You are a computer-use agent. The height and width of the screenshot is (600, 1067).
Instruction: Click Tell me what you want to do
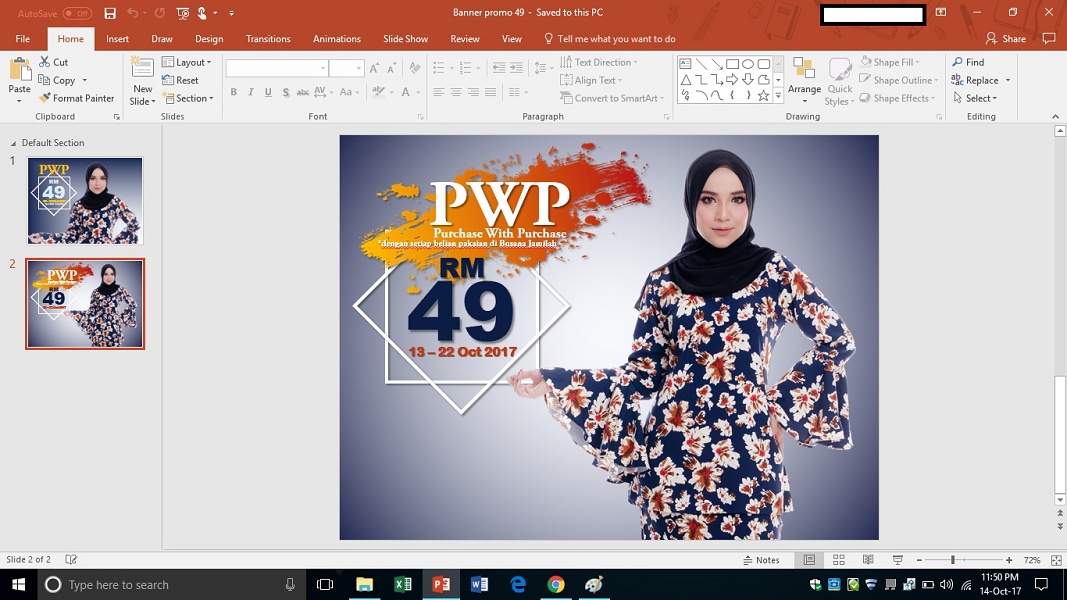tap(610, 39)
